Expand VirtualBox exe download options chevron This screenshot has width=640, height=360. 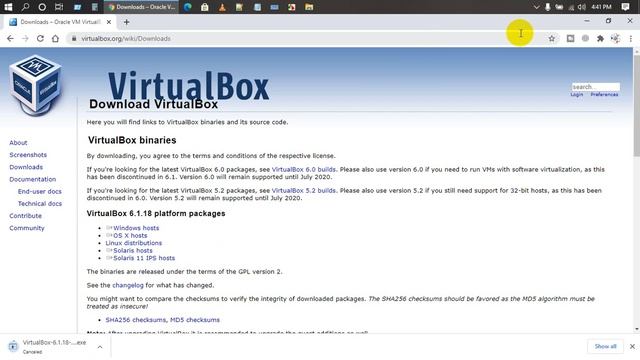pyautogui.click(x=100, y=347)
